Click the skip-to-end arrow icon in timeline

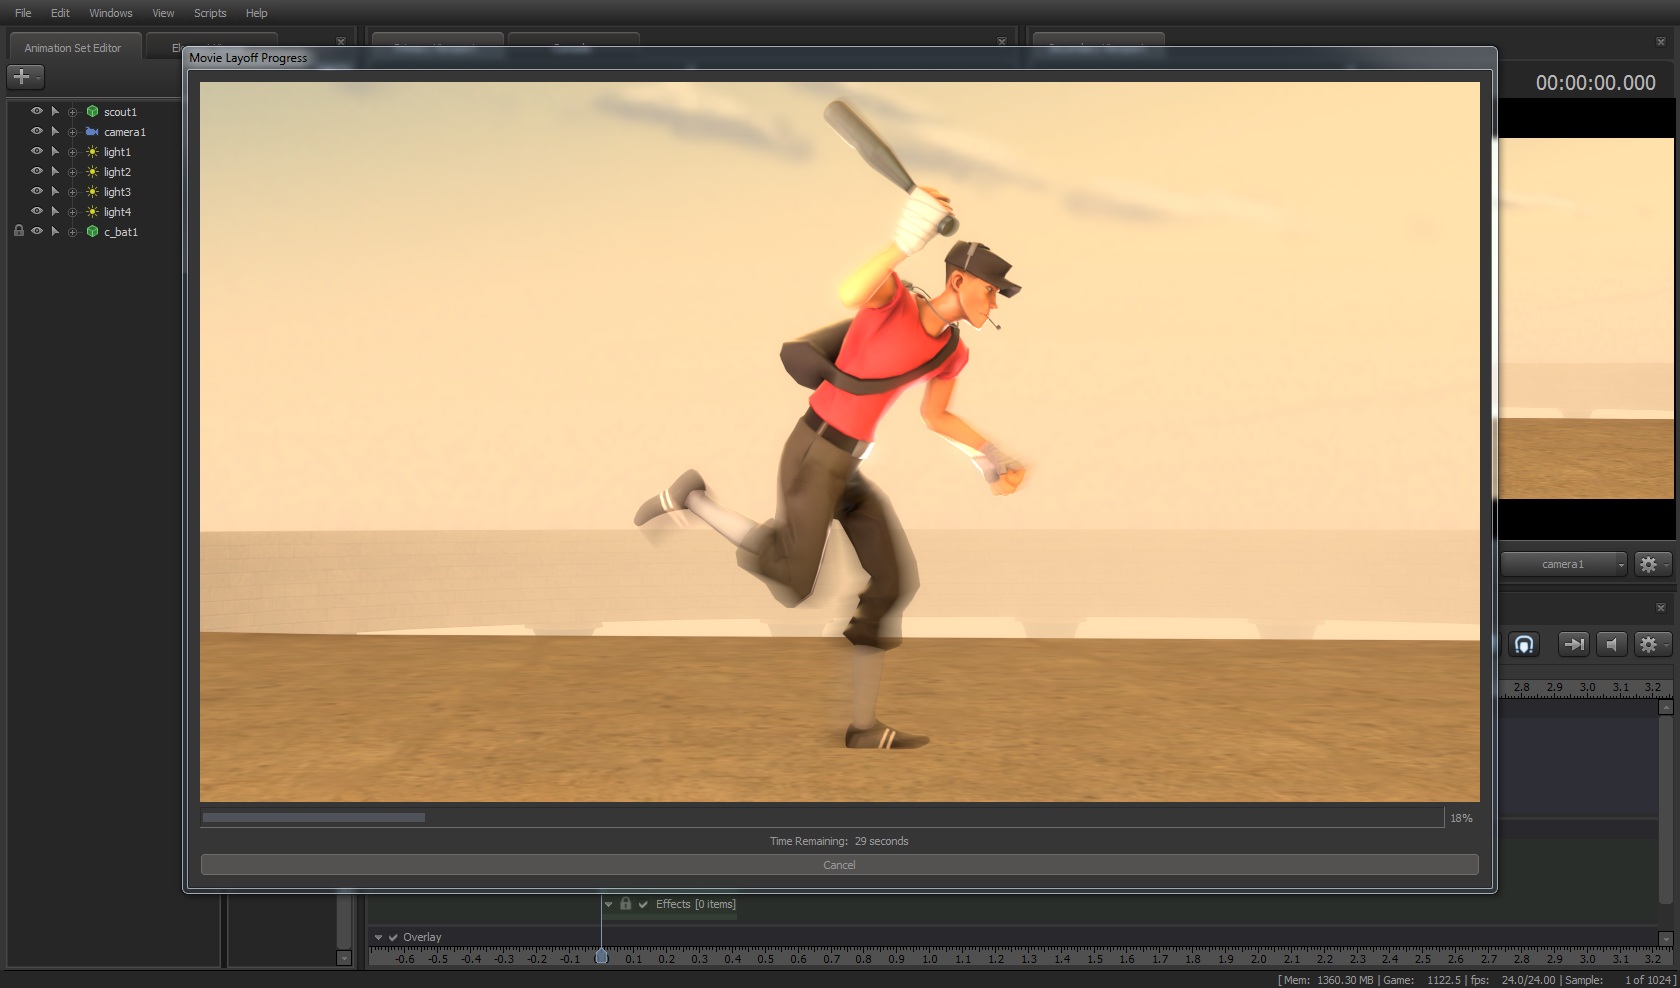click(1573, 645)
